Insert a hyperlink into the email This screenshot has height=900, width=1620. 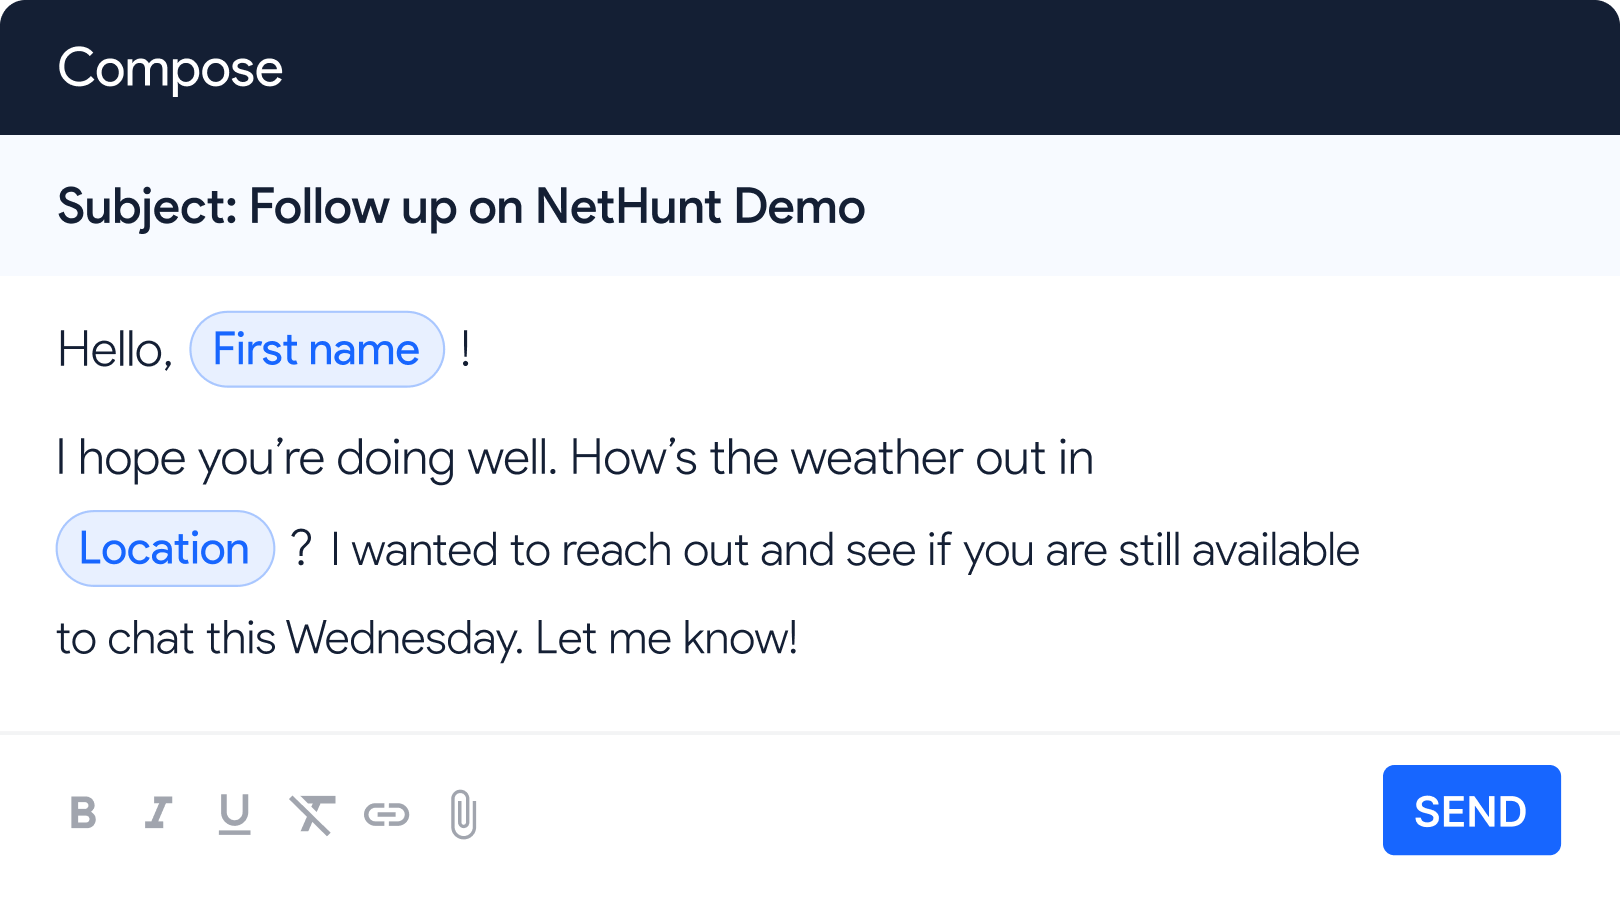389,813
